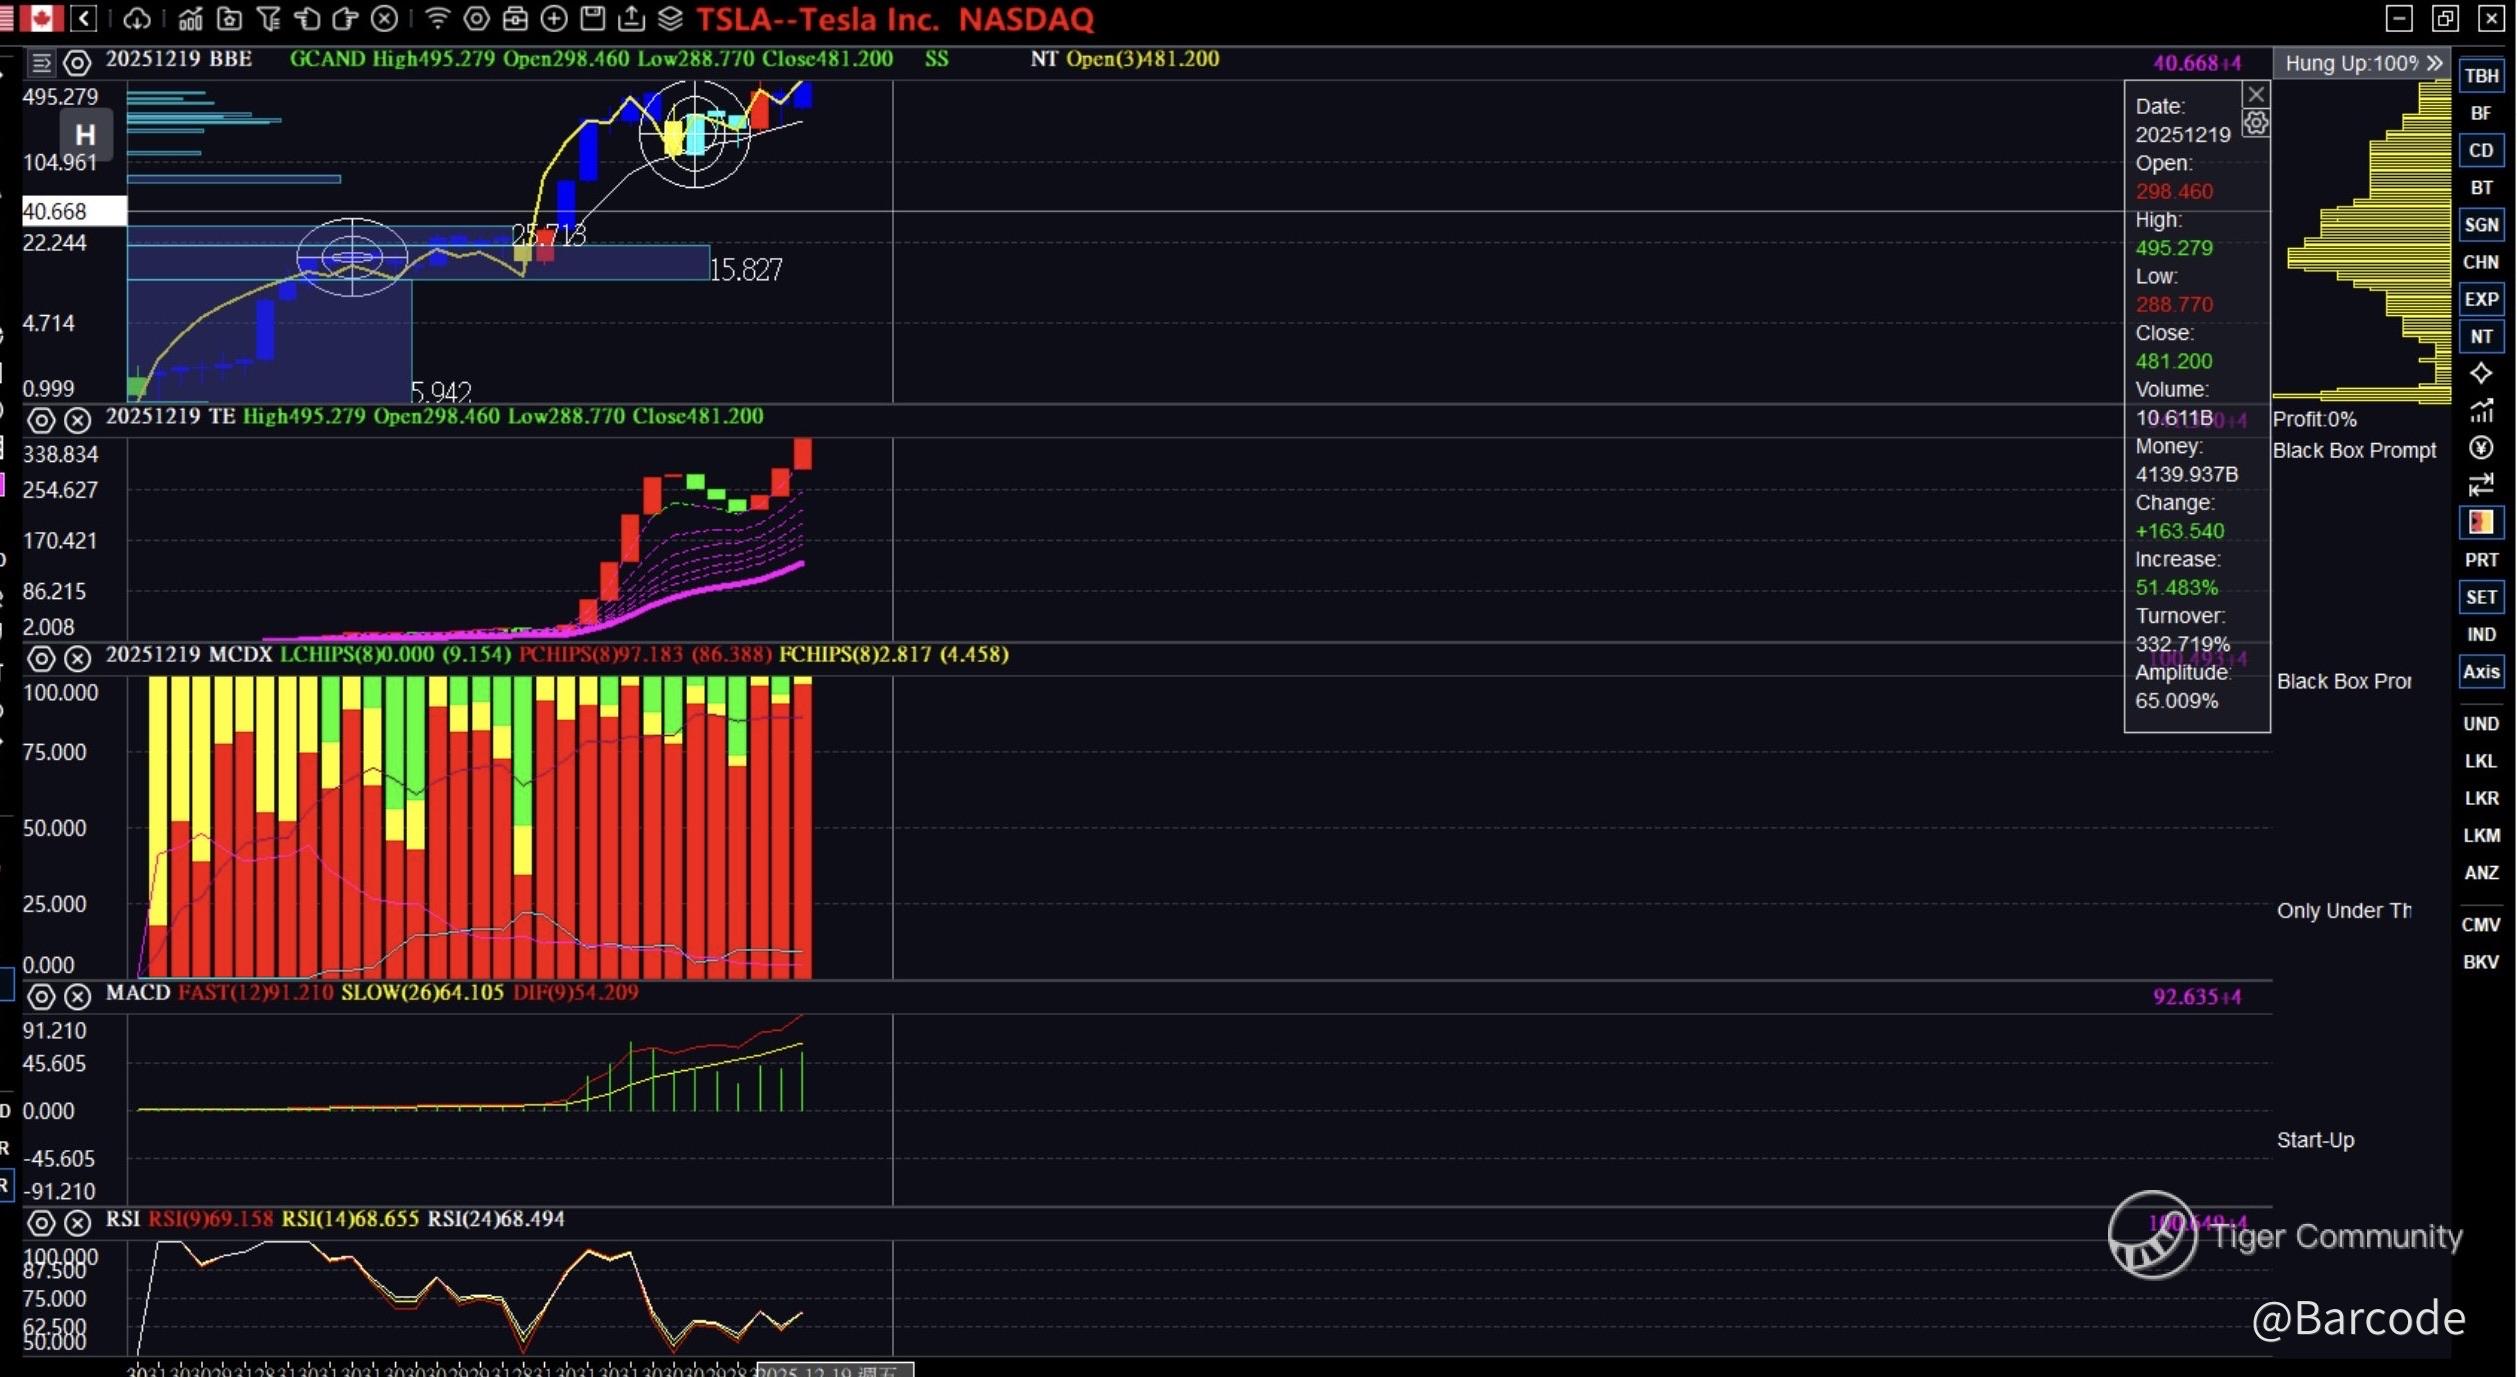Toggle the SGN indicator button

(2480, 225)
